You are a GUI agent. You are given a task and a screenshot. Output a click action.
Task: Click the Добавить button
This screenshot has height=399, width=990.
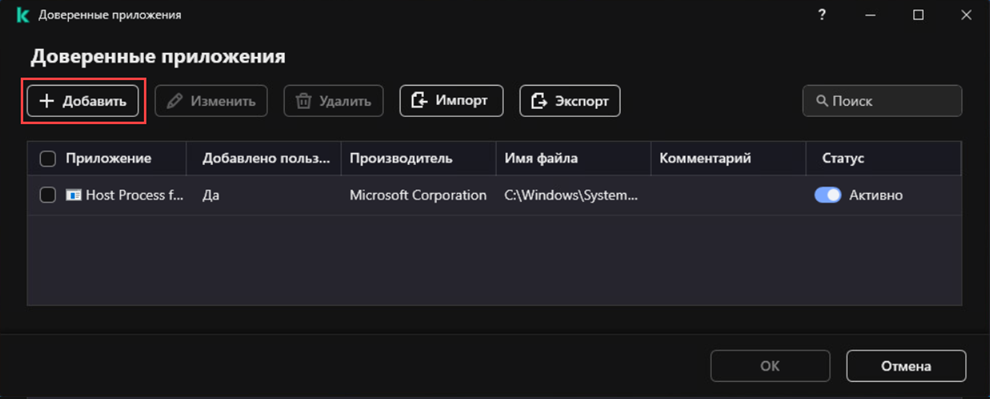click(83, 101)
